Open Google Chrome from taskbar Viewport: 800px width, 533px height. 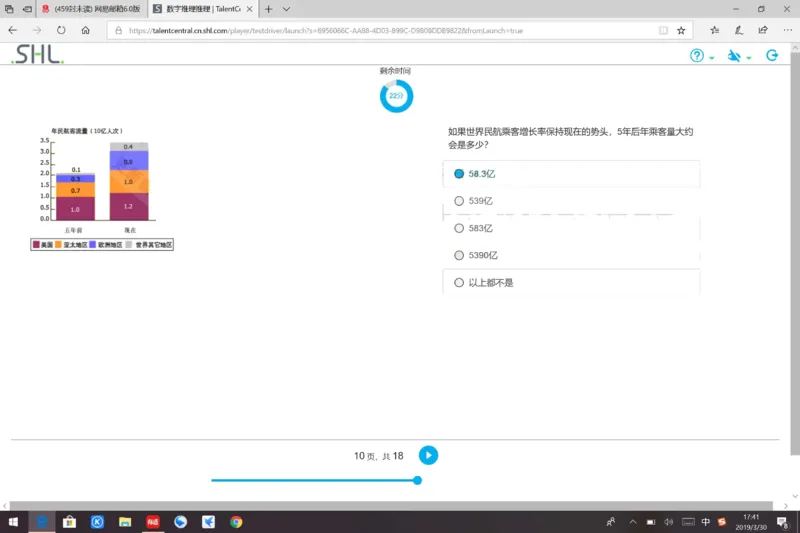[236, 522]
